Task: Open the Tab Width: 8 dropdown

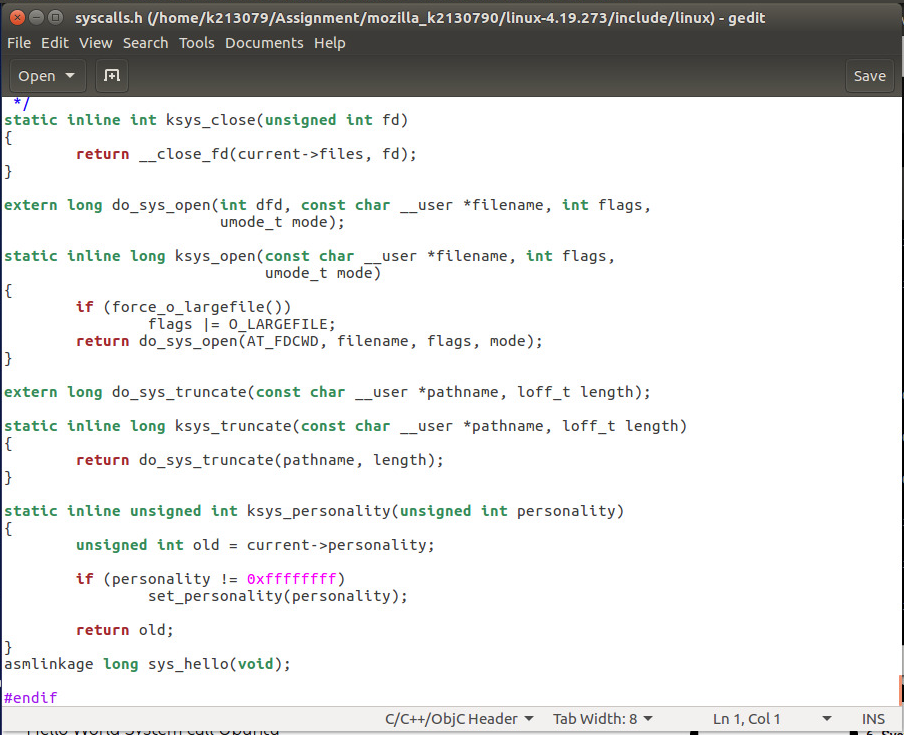Action: pos(601,718)
